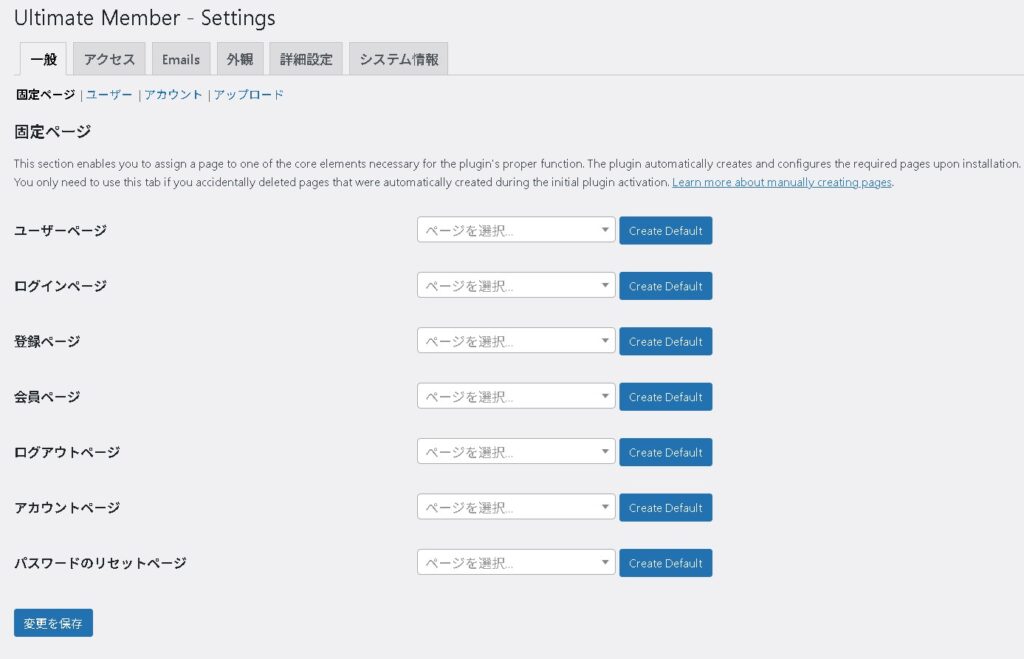Expand the 登録ページ page dropdown
Screen dimensions: 1024x659
pos(516,342)
